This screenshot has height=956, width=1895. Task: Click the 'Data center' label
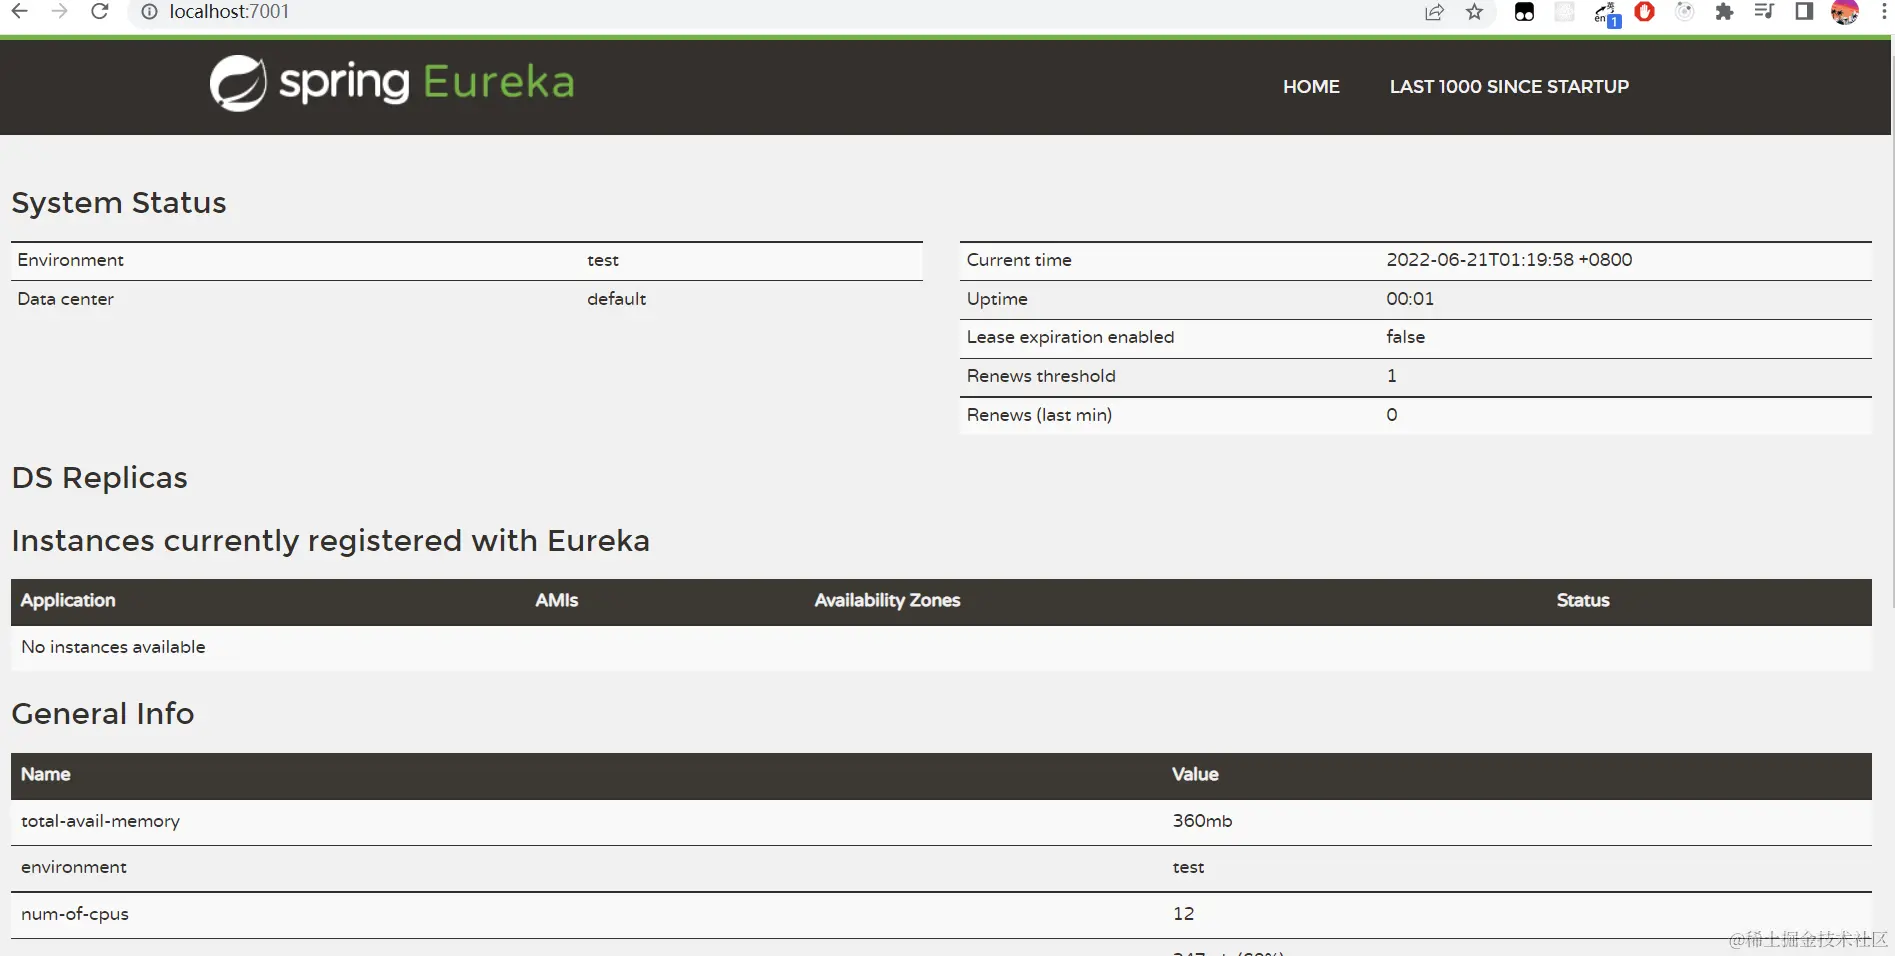[65, 299]
